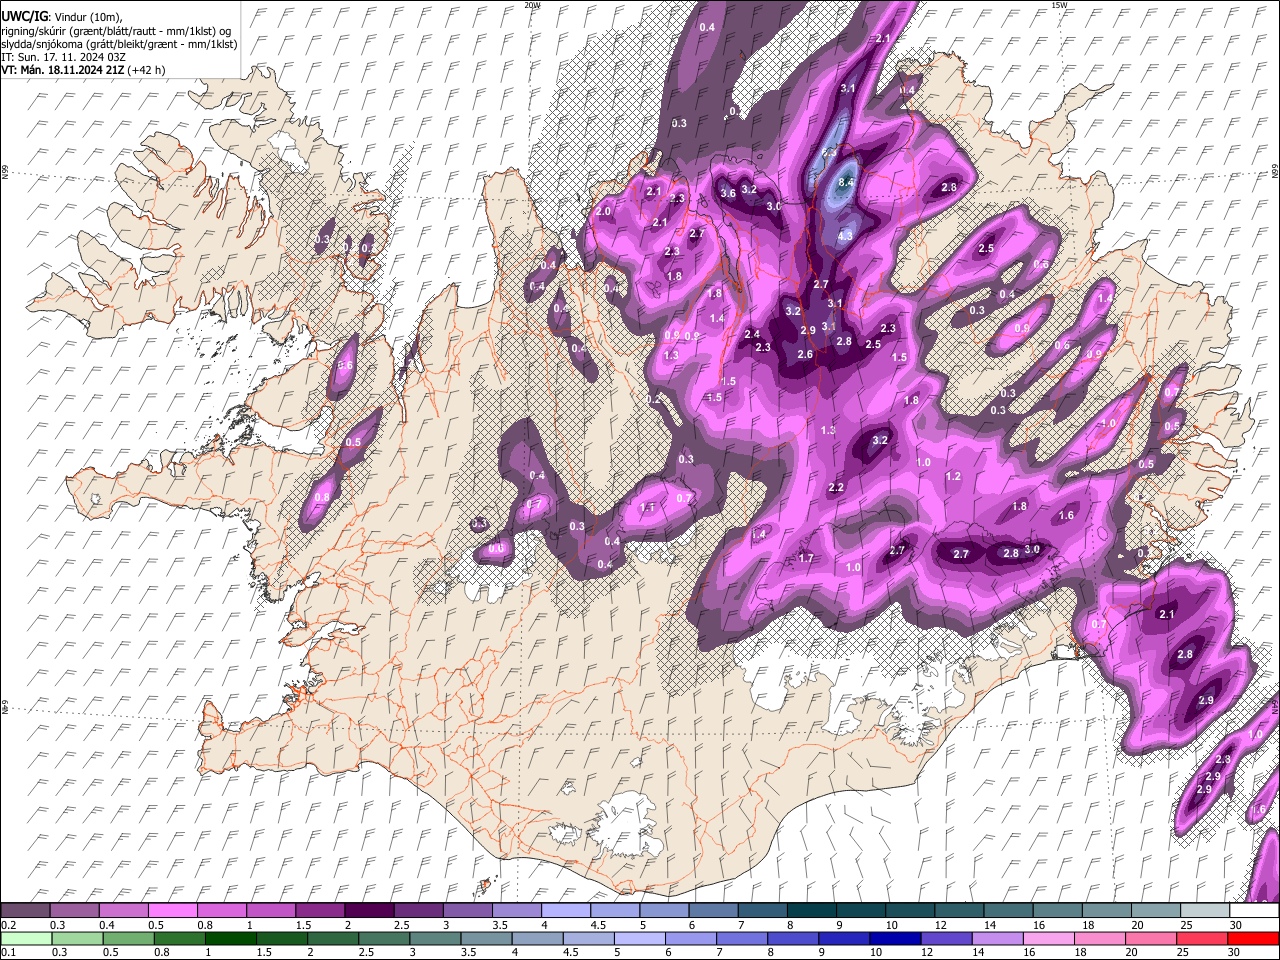Click the white snow legend swatch after 30

coord(1254,911)
